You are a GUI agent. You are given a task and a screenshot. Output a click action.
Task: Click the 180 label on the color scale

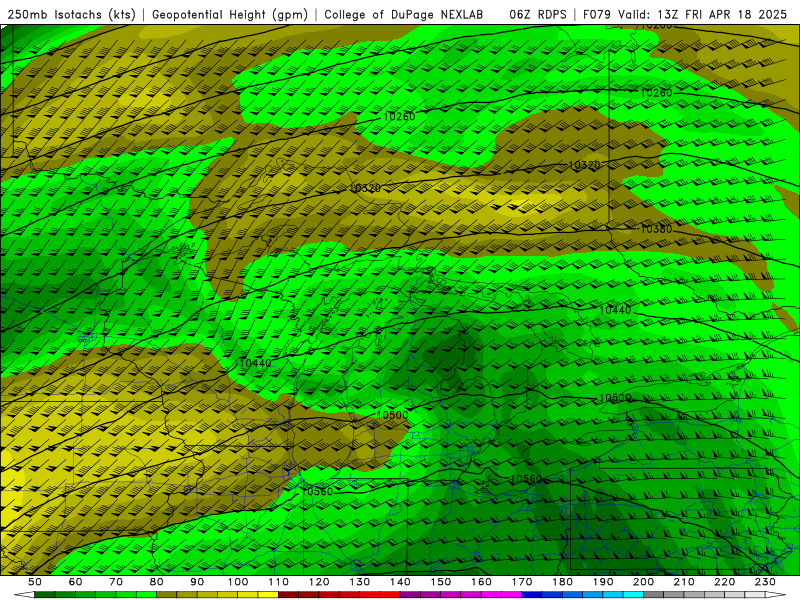[562, 582]
